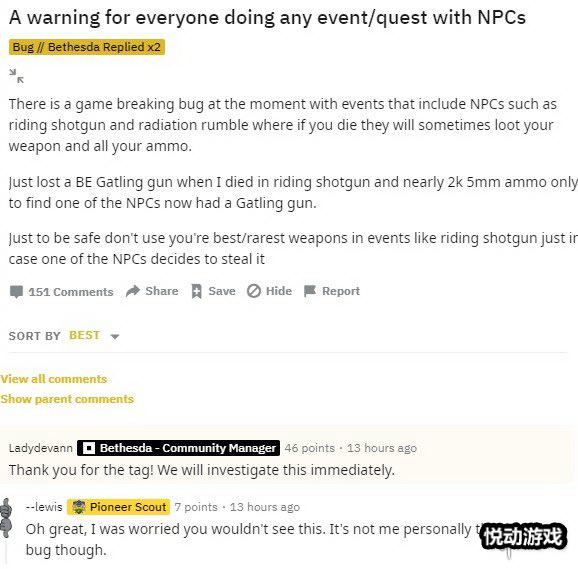The height and width of the screenshot is (569, 578).
Task: Click the post title about NPC events
Action: [x=267, y=17]
